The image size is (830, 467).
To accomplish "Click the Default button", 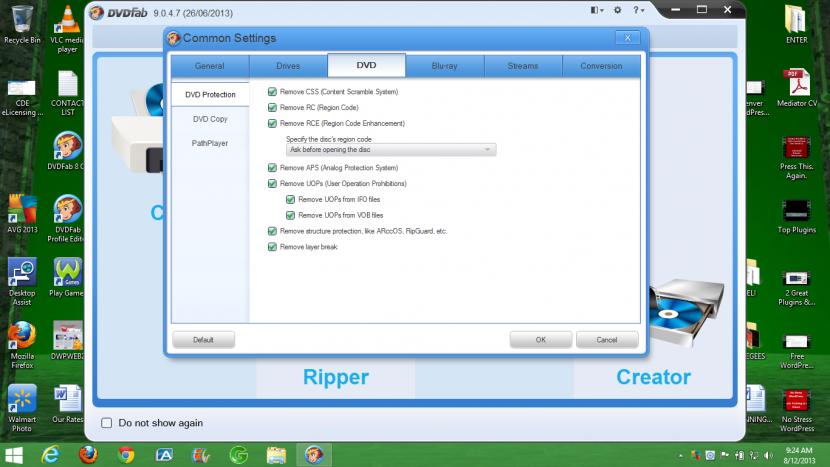I will pyautogui.click(x=203, y=340).
